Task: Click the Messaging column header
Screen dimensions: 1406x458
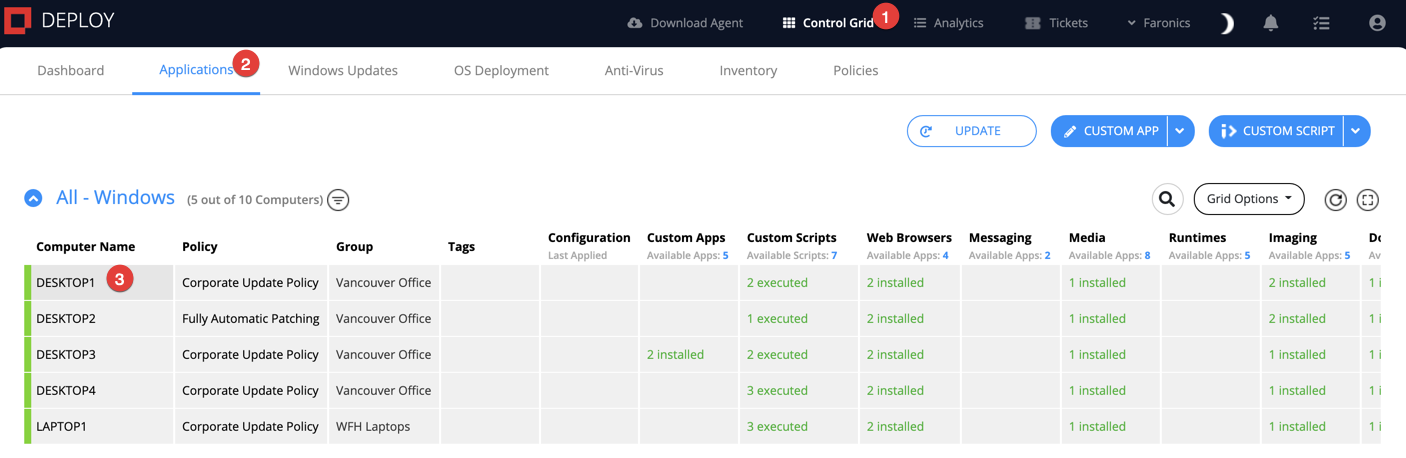Action: click(x=1000, y=238)
